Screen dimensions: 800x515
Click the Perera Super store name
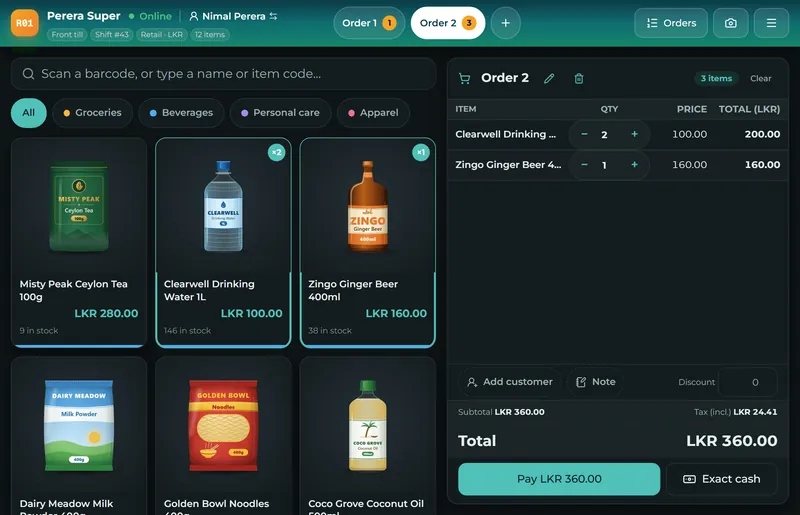click(x=84, y=16)
